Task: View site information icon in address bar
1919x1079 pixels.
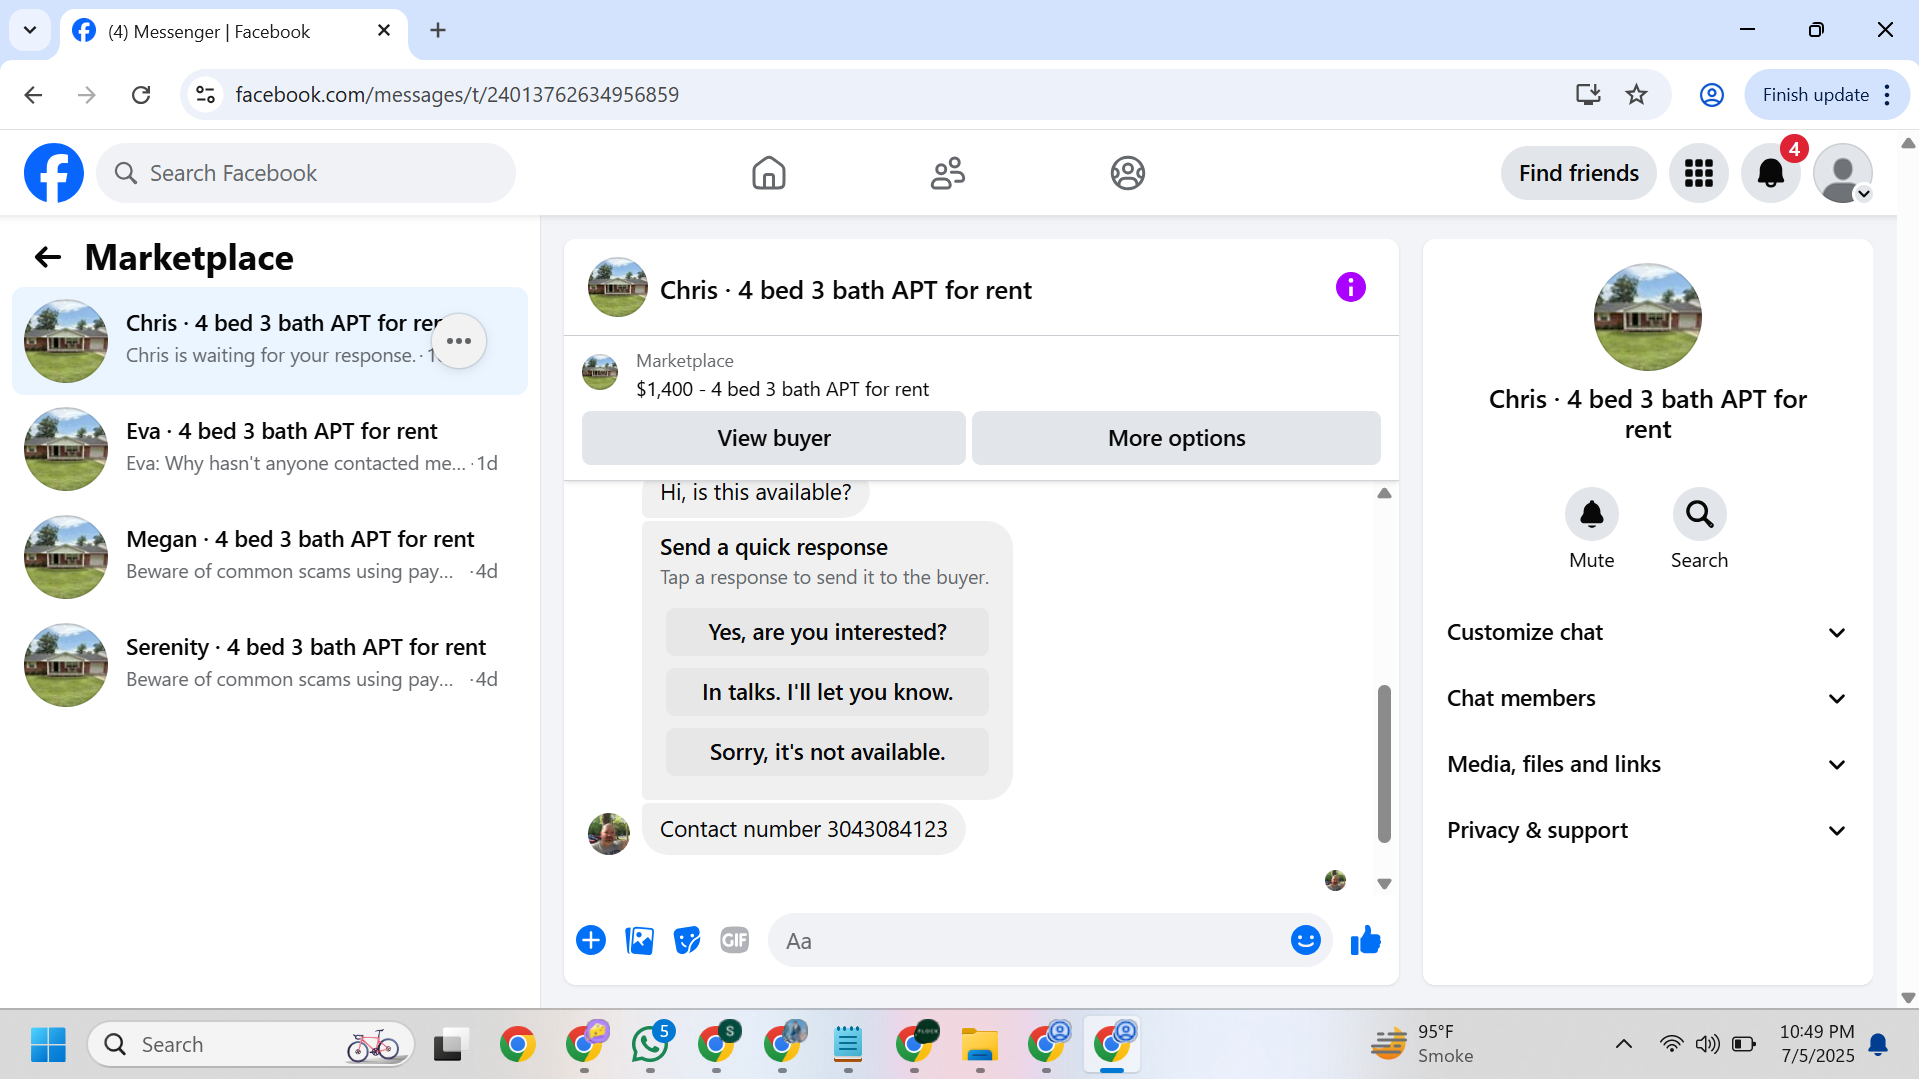Action: pos(205,94)
